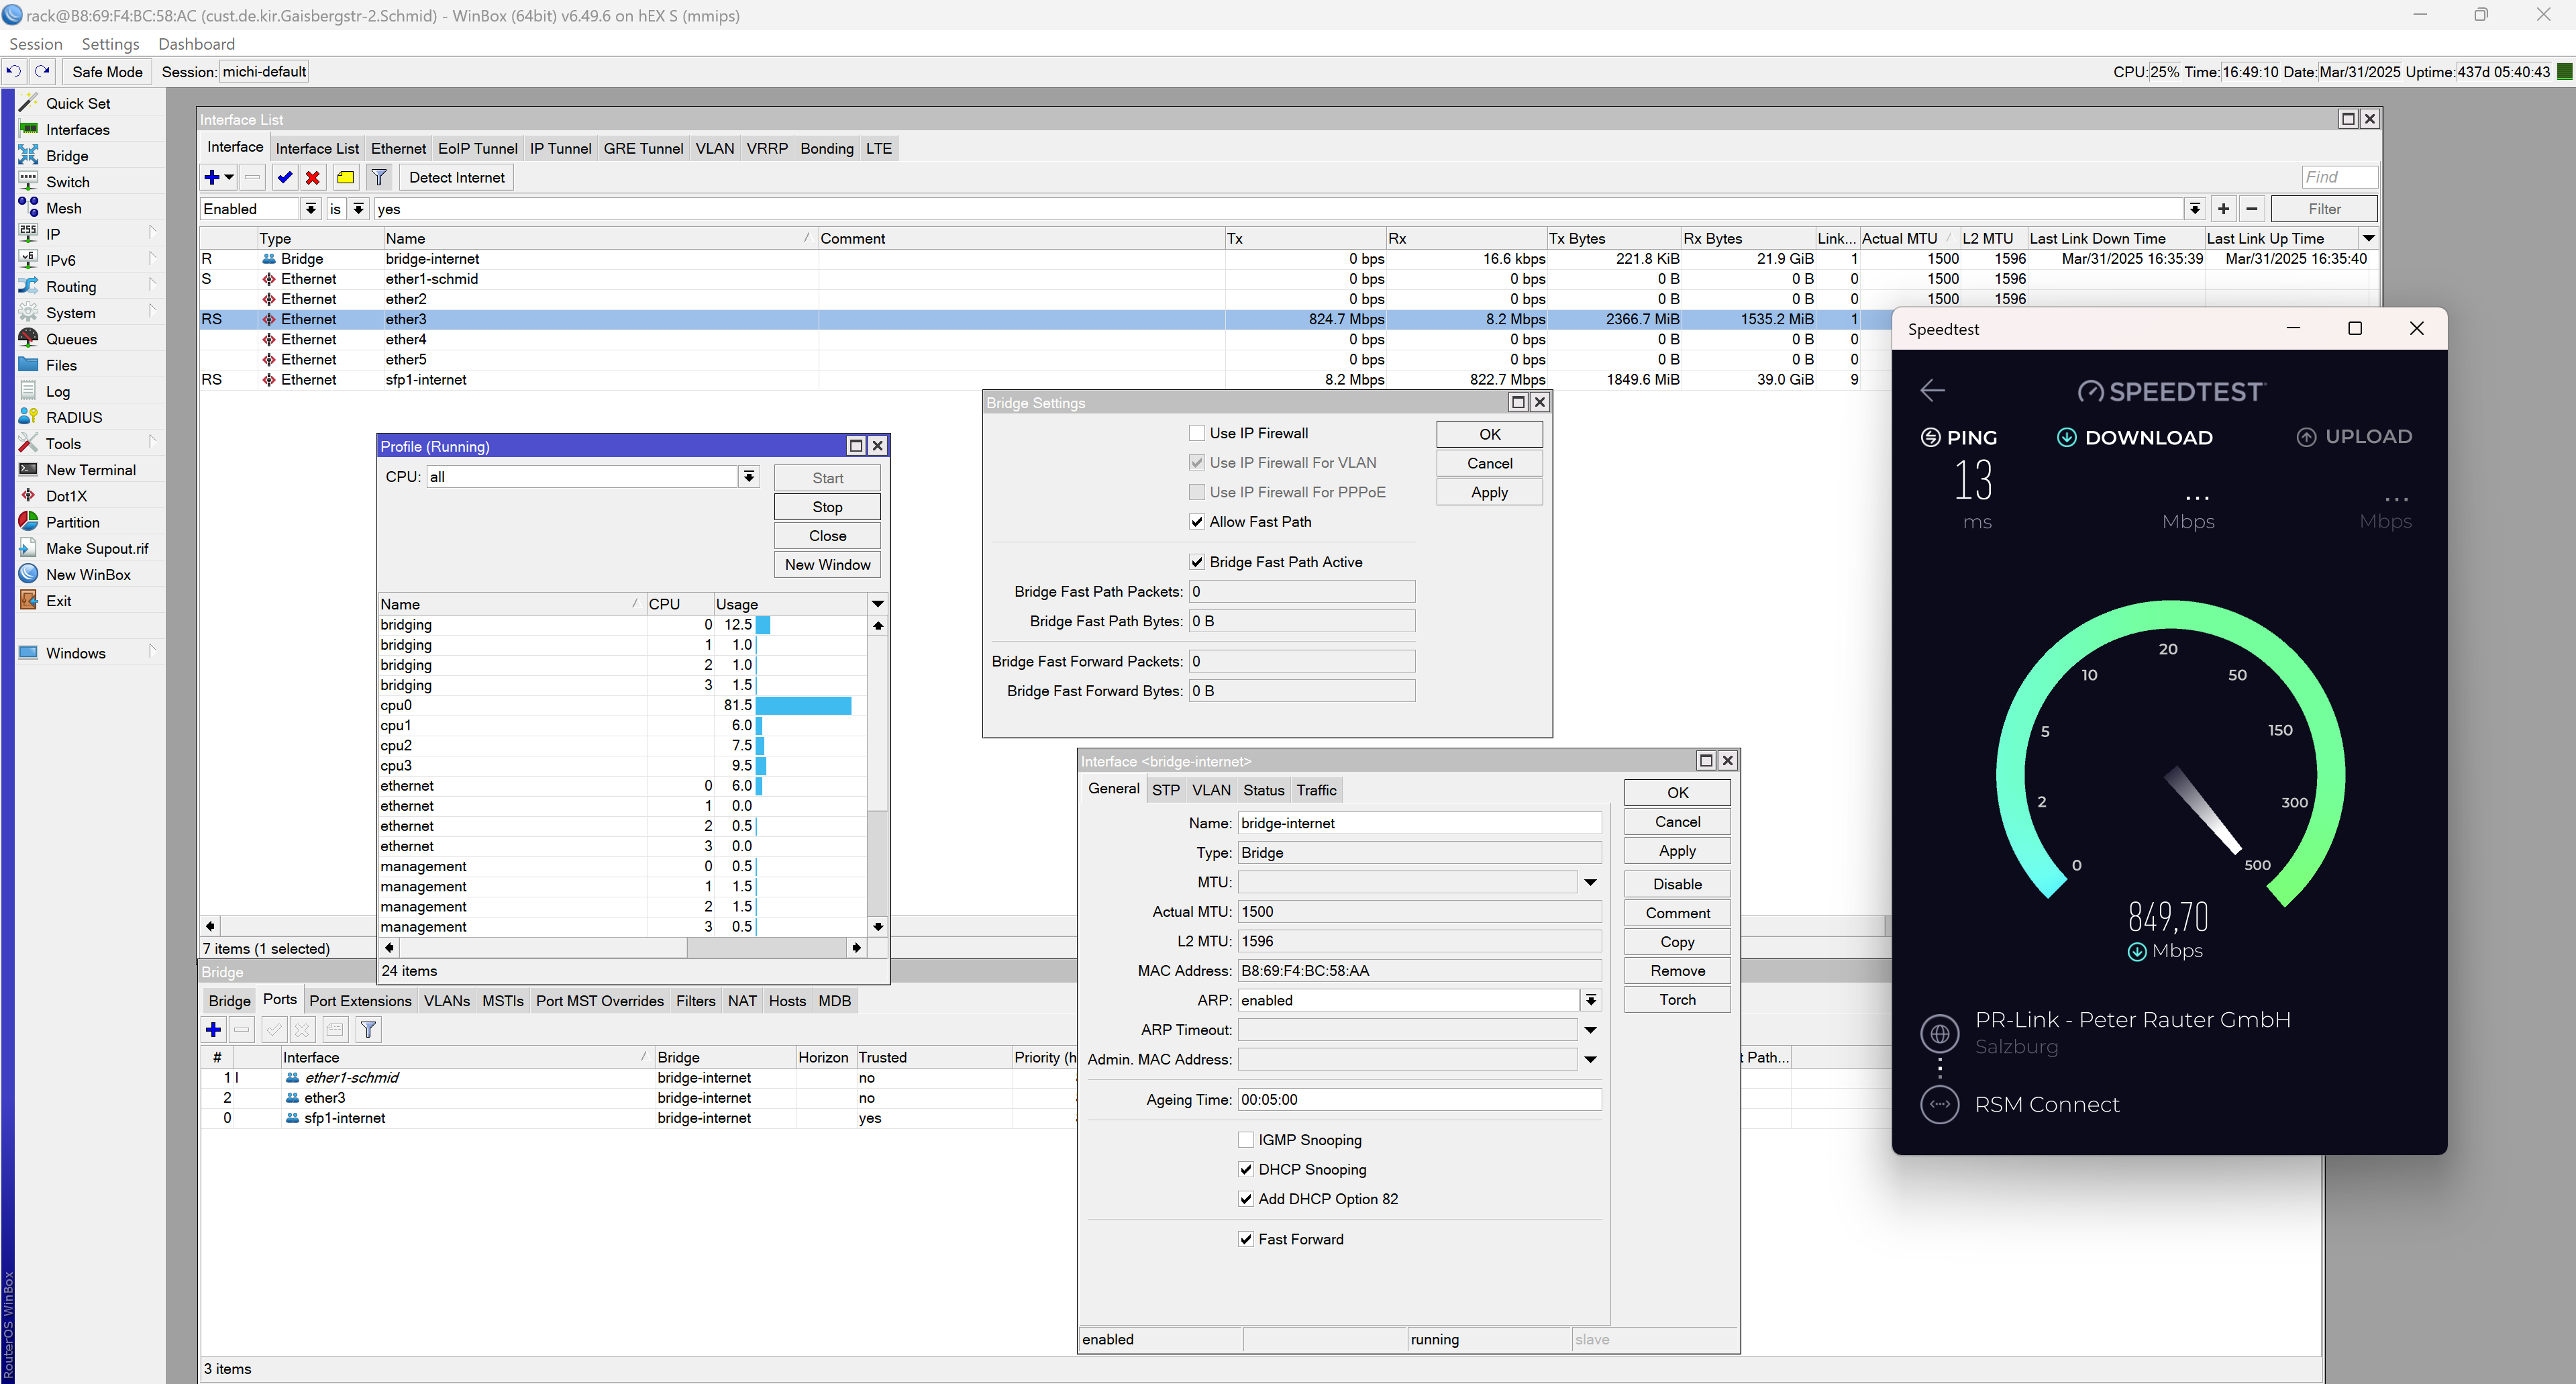Open the Profile table columns dropdown arrow
This screenshot has width=2576, height=1384.
[878, 604]
